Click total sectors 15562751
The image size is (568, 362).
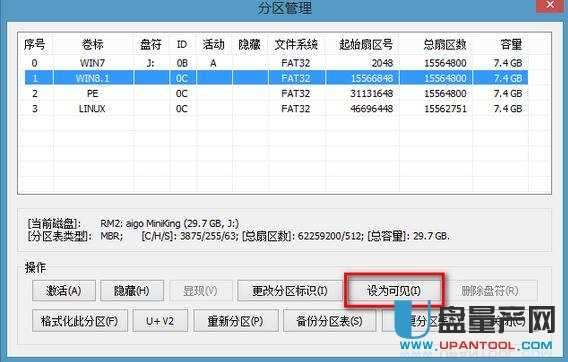point(446,109)
